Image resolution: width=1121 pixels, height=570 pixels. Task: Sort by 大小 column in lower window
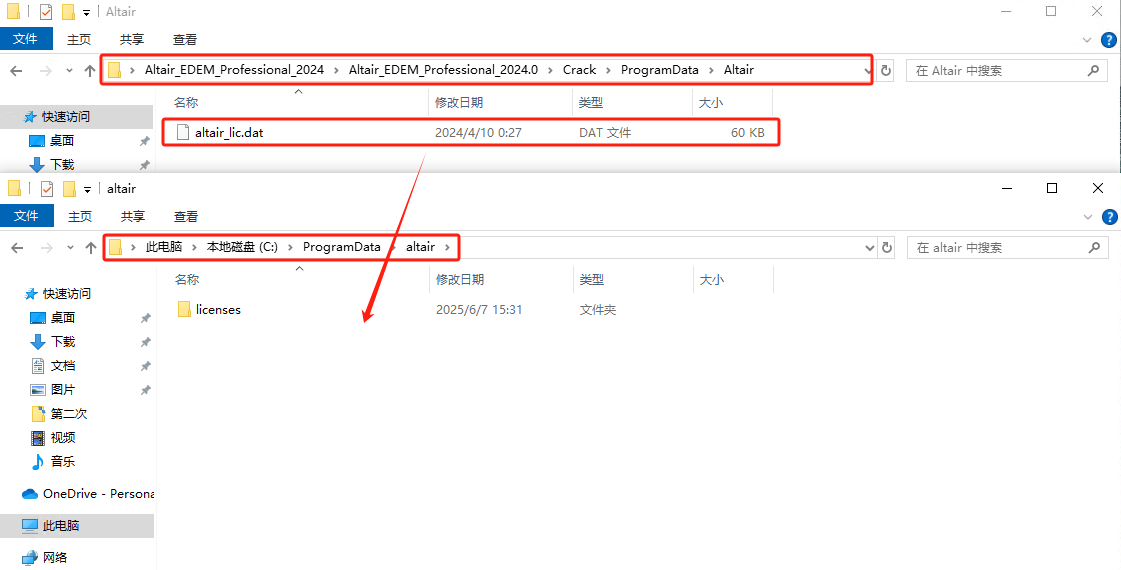click(711, 280)
